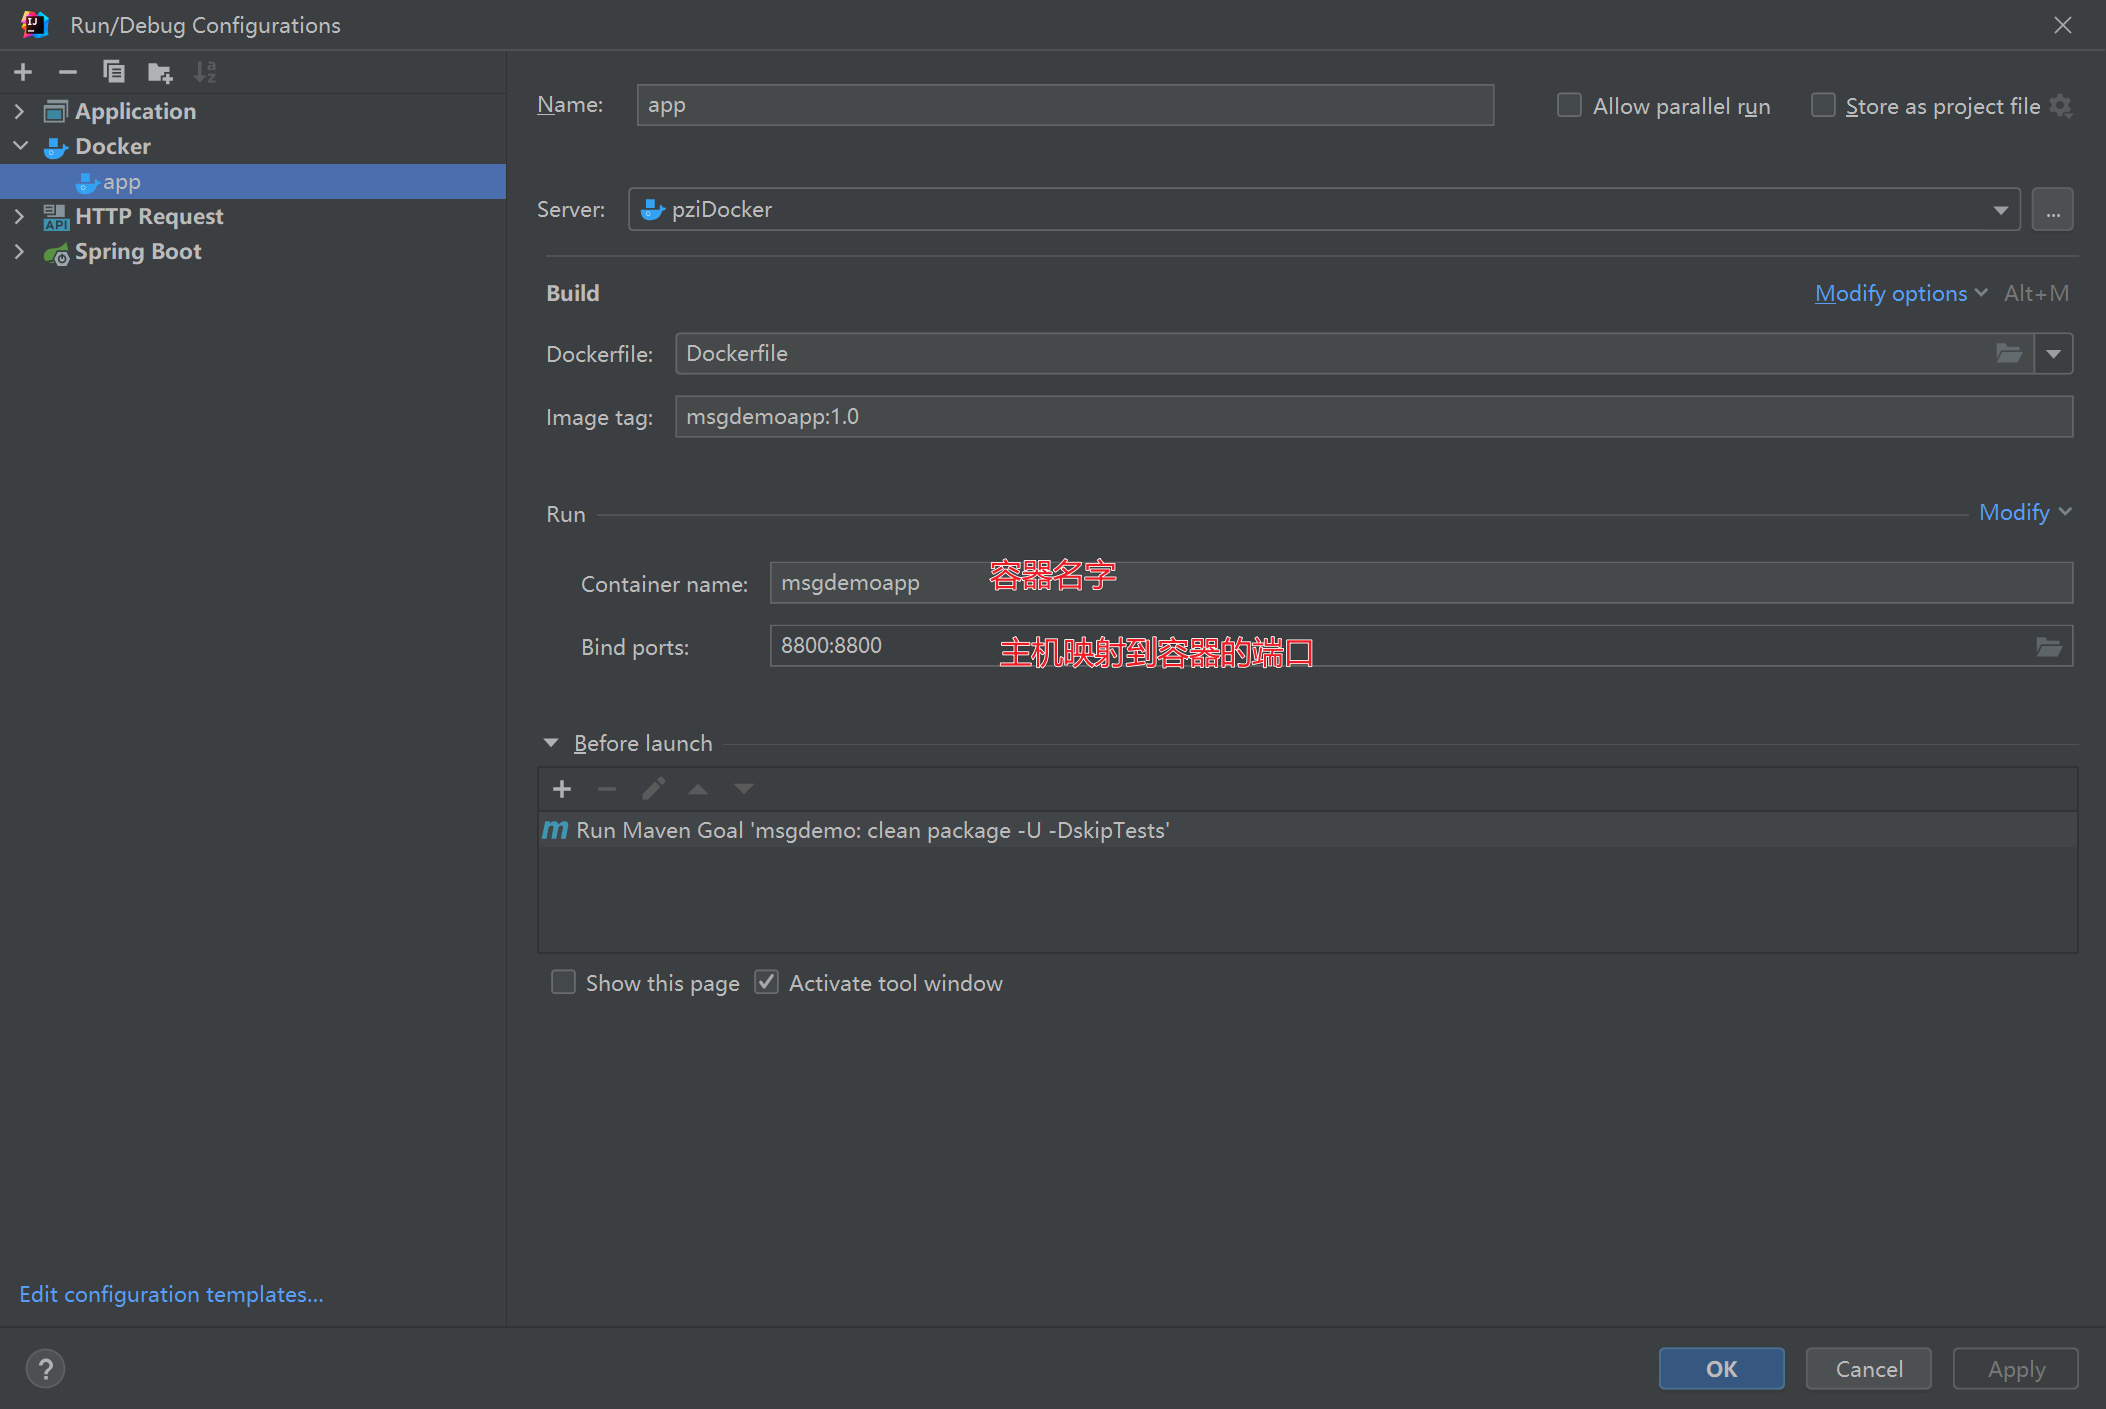This screenshot has width=2106, height=1409.
Task: Open Edit configuration templates link
Action: pos(171,1294)
